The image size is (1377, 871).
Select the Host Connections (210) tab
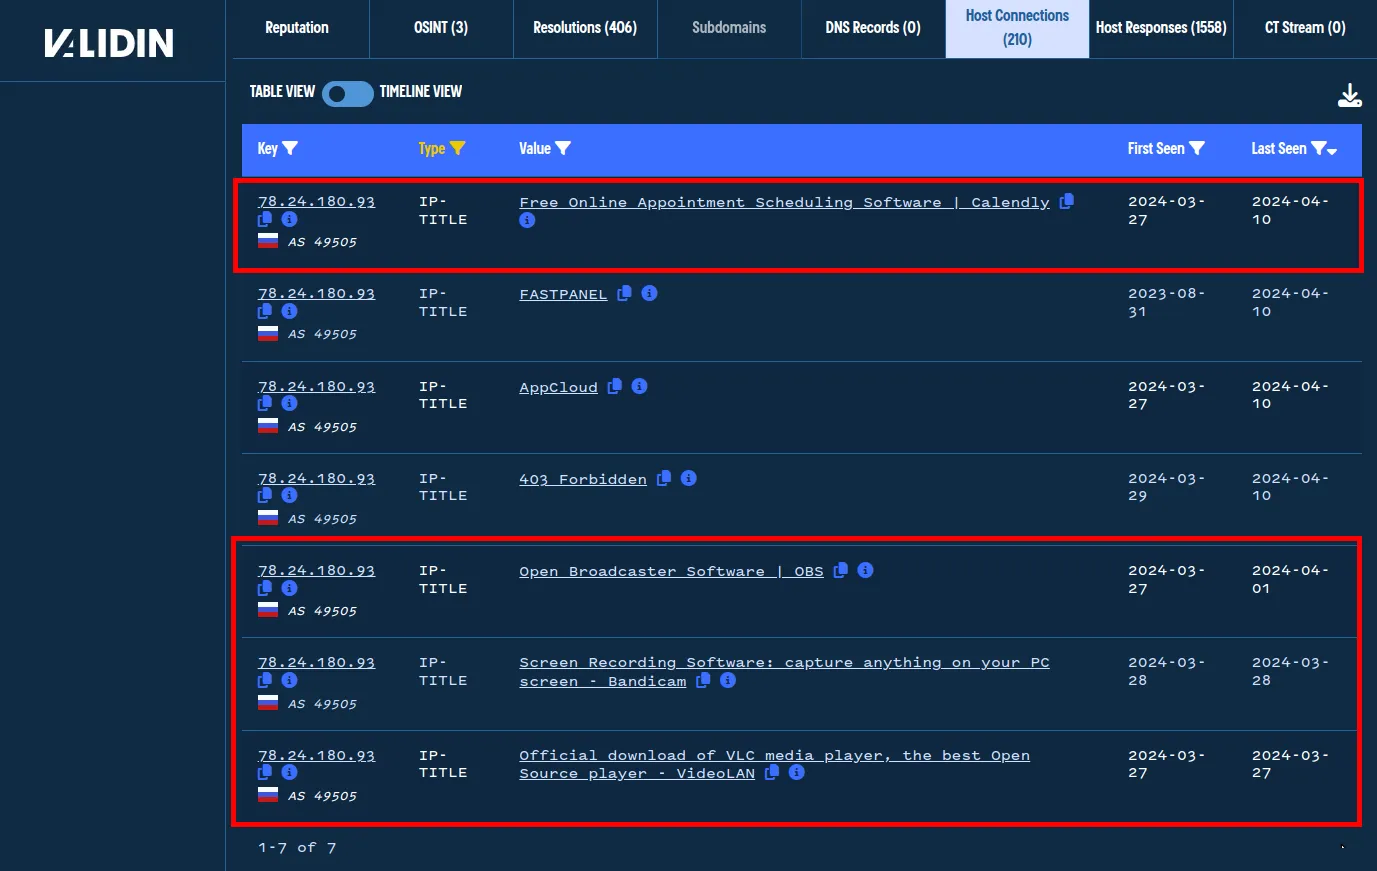1017,28
